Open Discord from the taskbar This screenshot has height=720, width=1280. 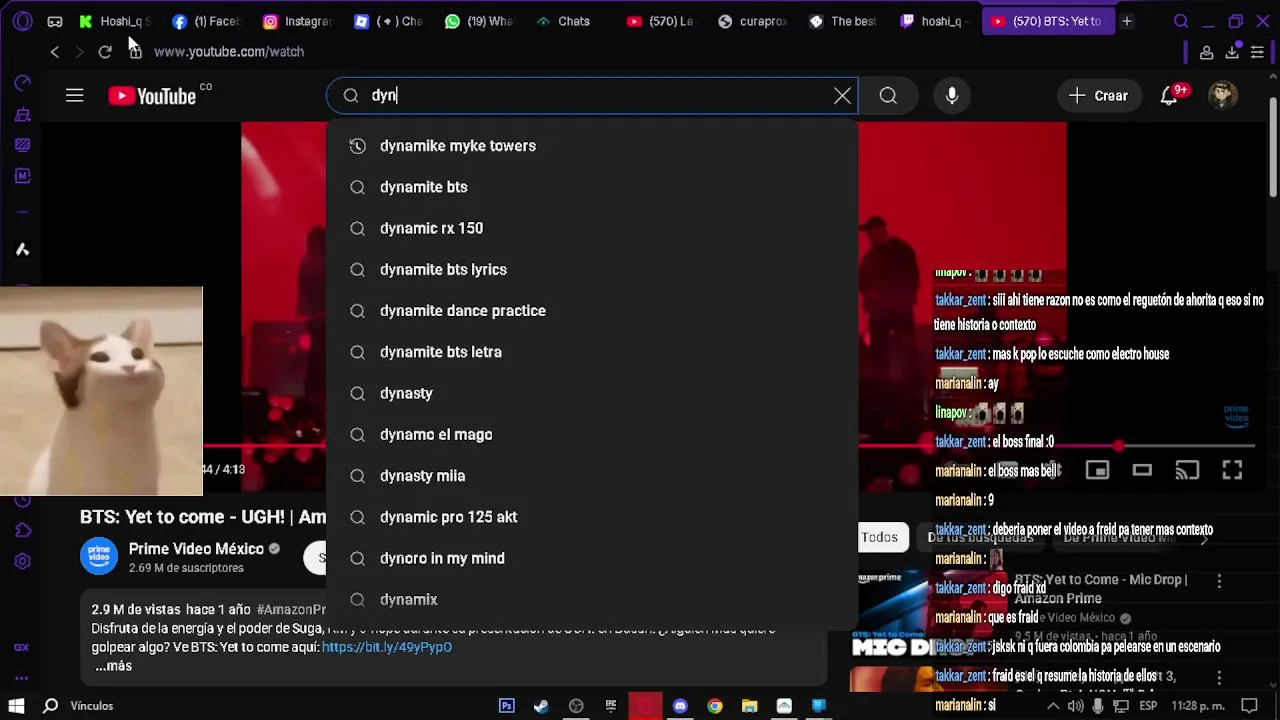(x=680, y=706)
